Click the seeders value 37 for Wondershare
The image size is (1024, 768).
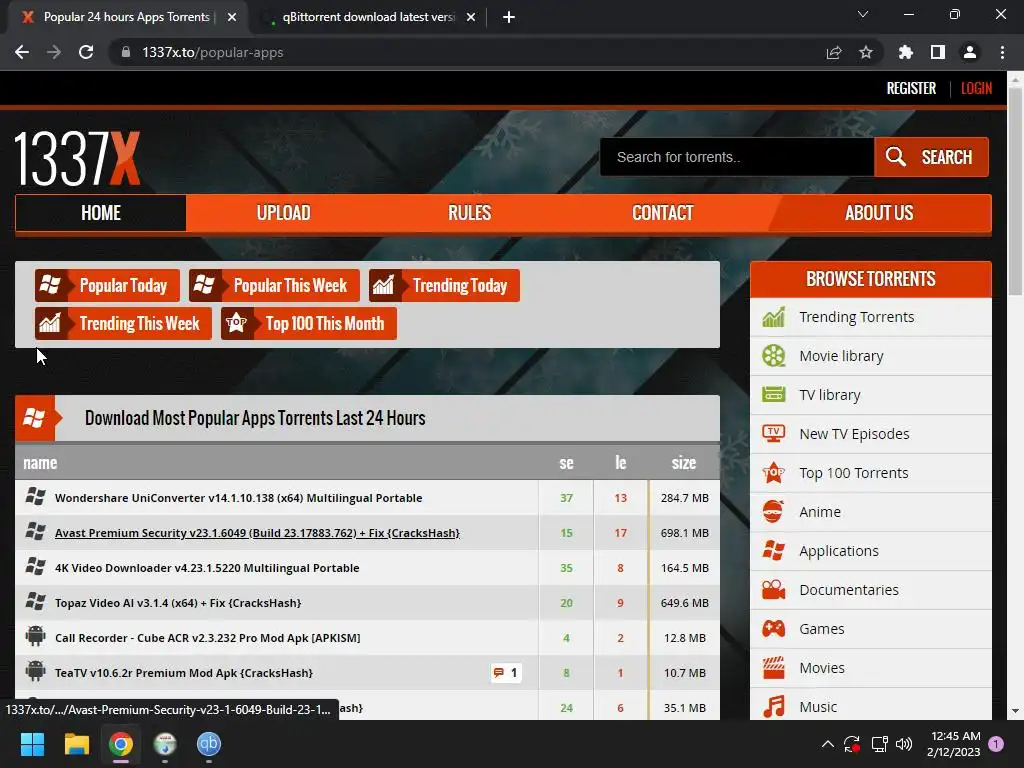(x=566, y=498)
